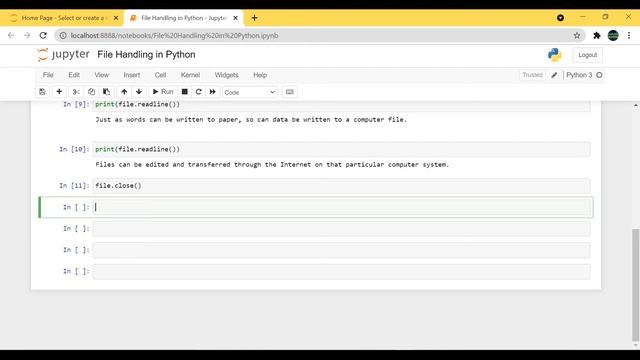Click the Python 3 kernel indicator circle

coord(599,75)
